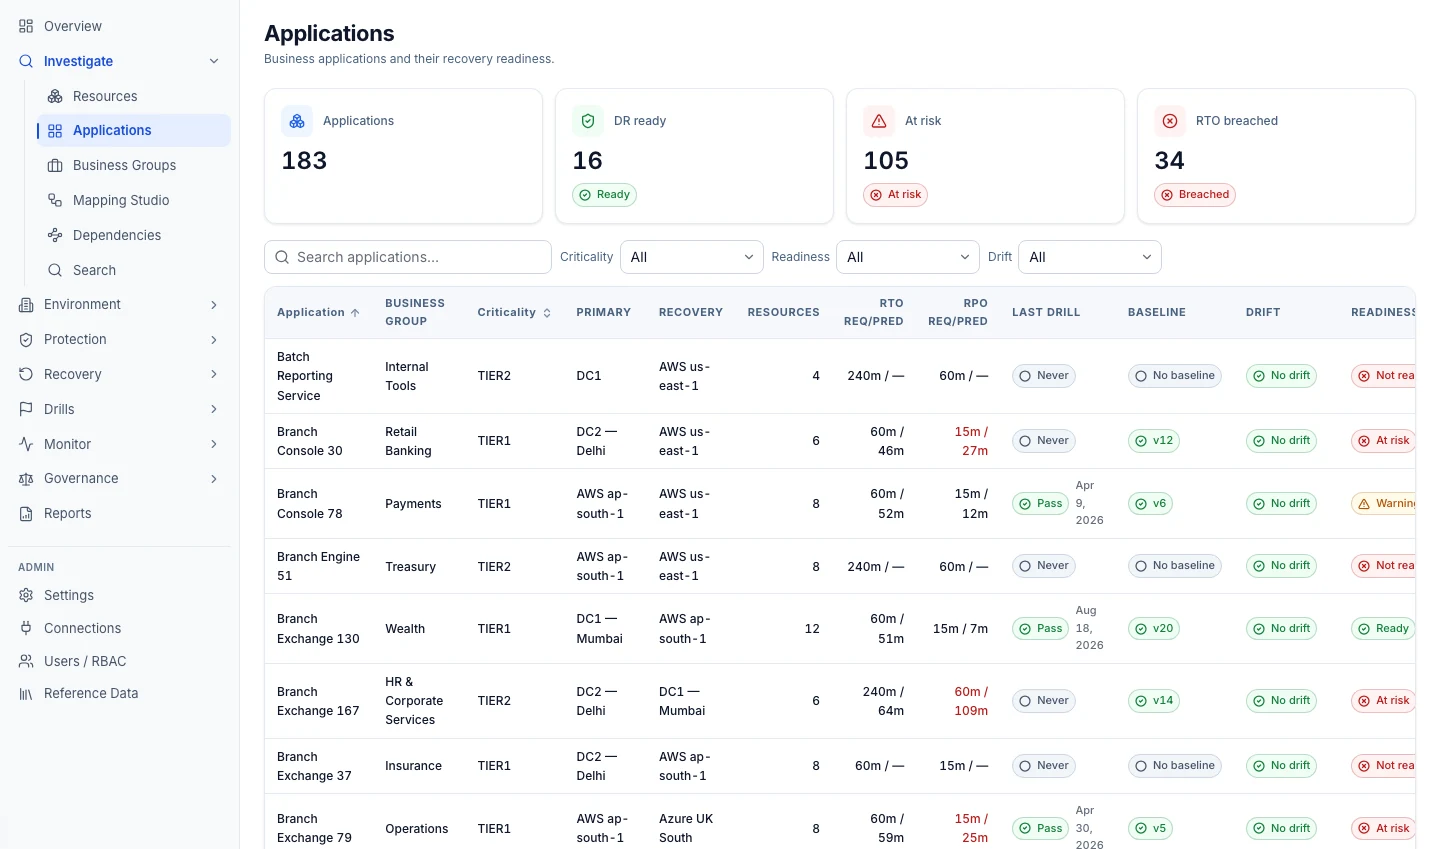The image size is (1440, 849).
Task: Sort by Criticality column header
Action: tap(514, 312)
